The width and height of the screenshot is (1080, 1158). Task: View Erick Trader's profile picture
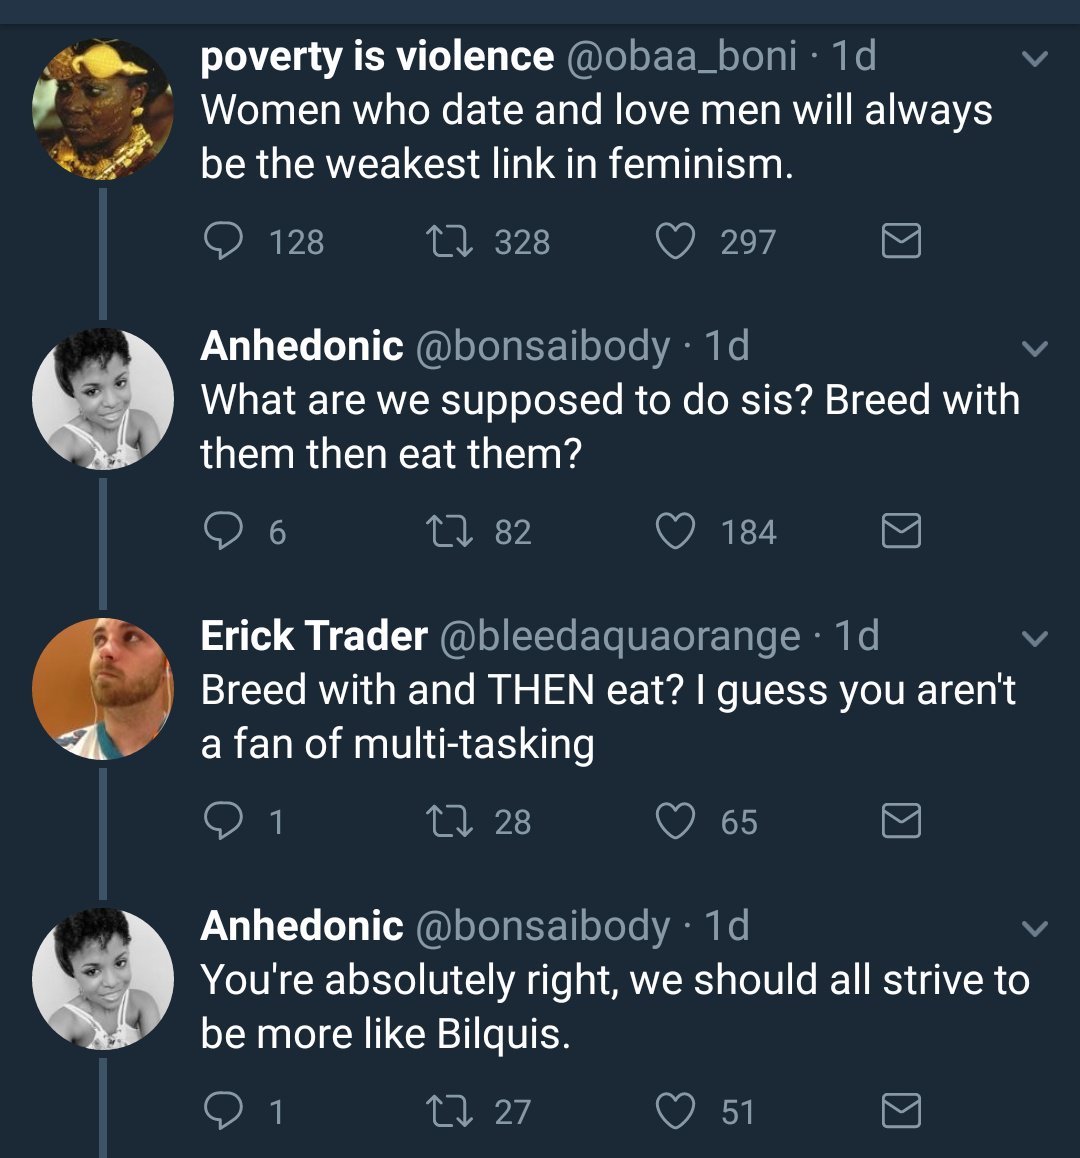pyautogui.click(x=103, y=689)
